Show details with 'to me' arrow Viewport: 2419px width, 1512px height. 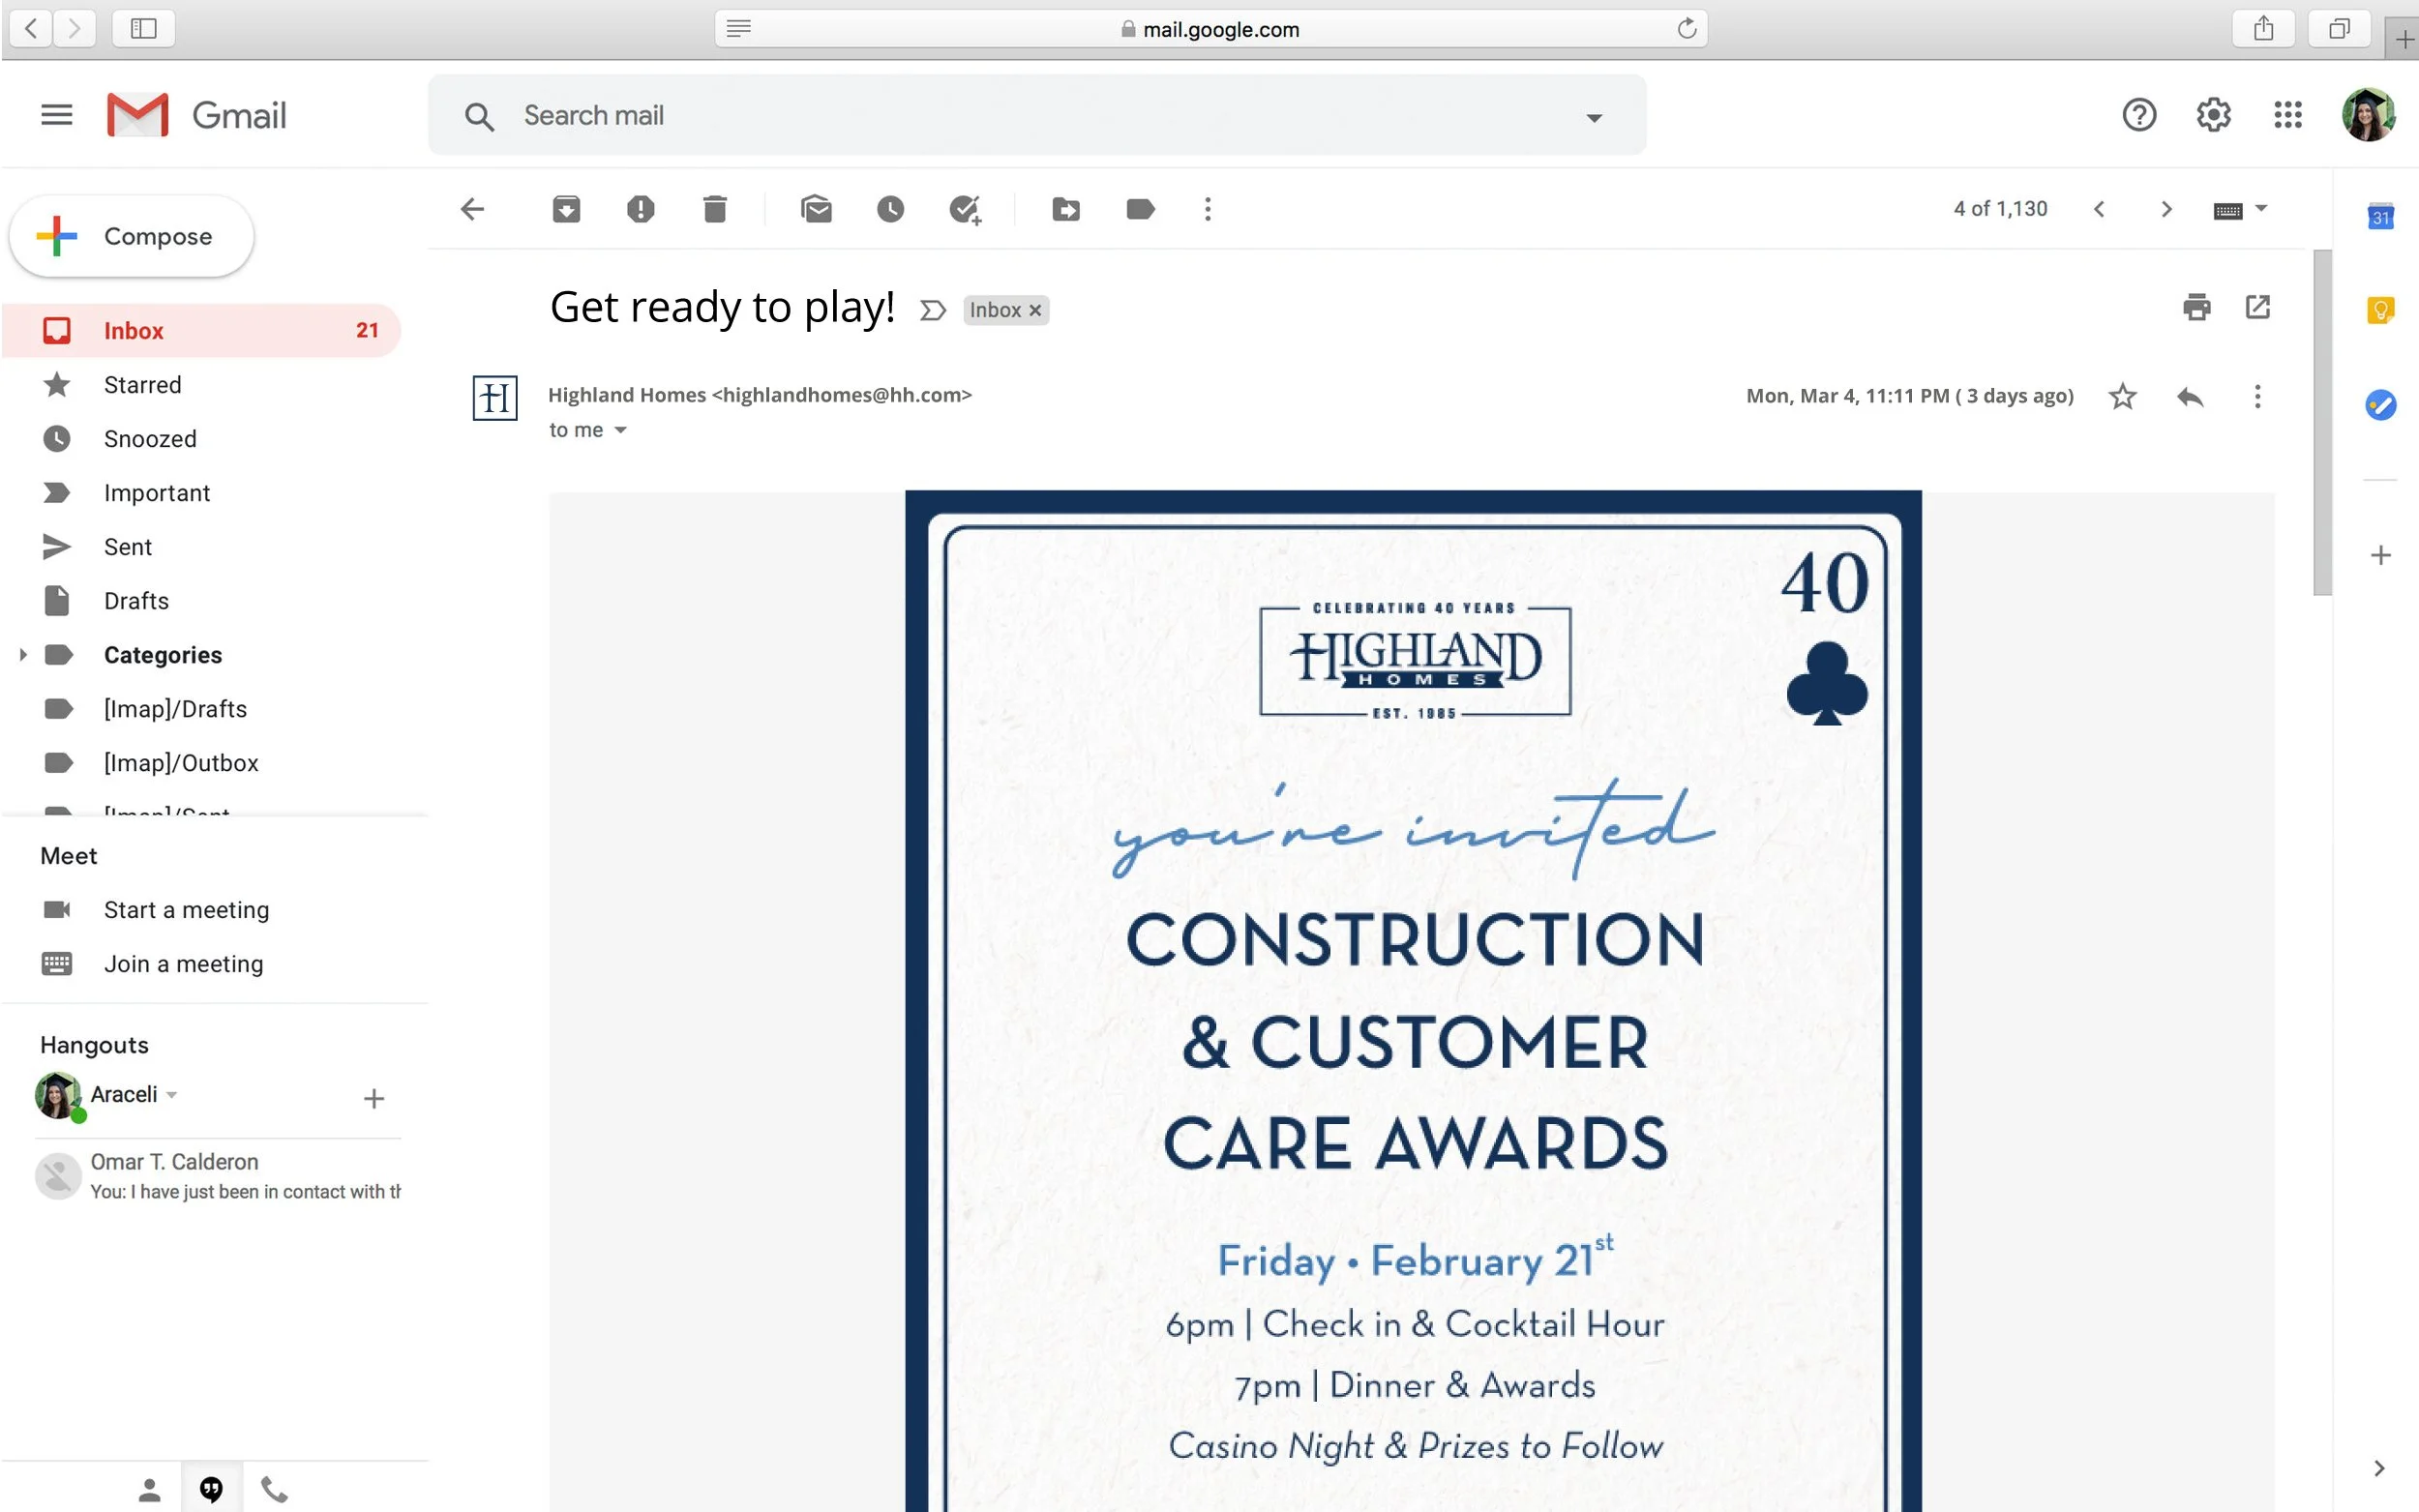(620, 430)
